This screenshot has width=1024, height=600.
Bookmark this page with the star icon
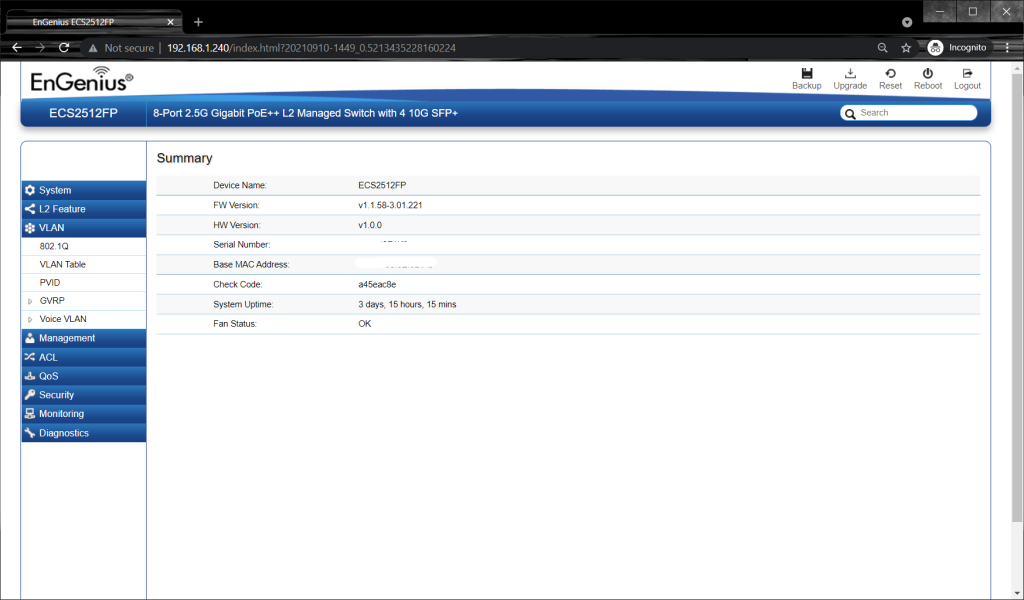tap(906, 48)
